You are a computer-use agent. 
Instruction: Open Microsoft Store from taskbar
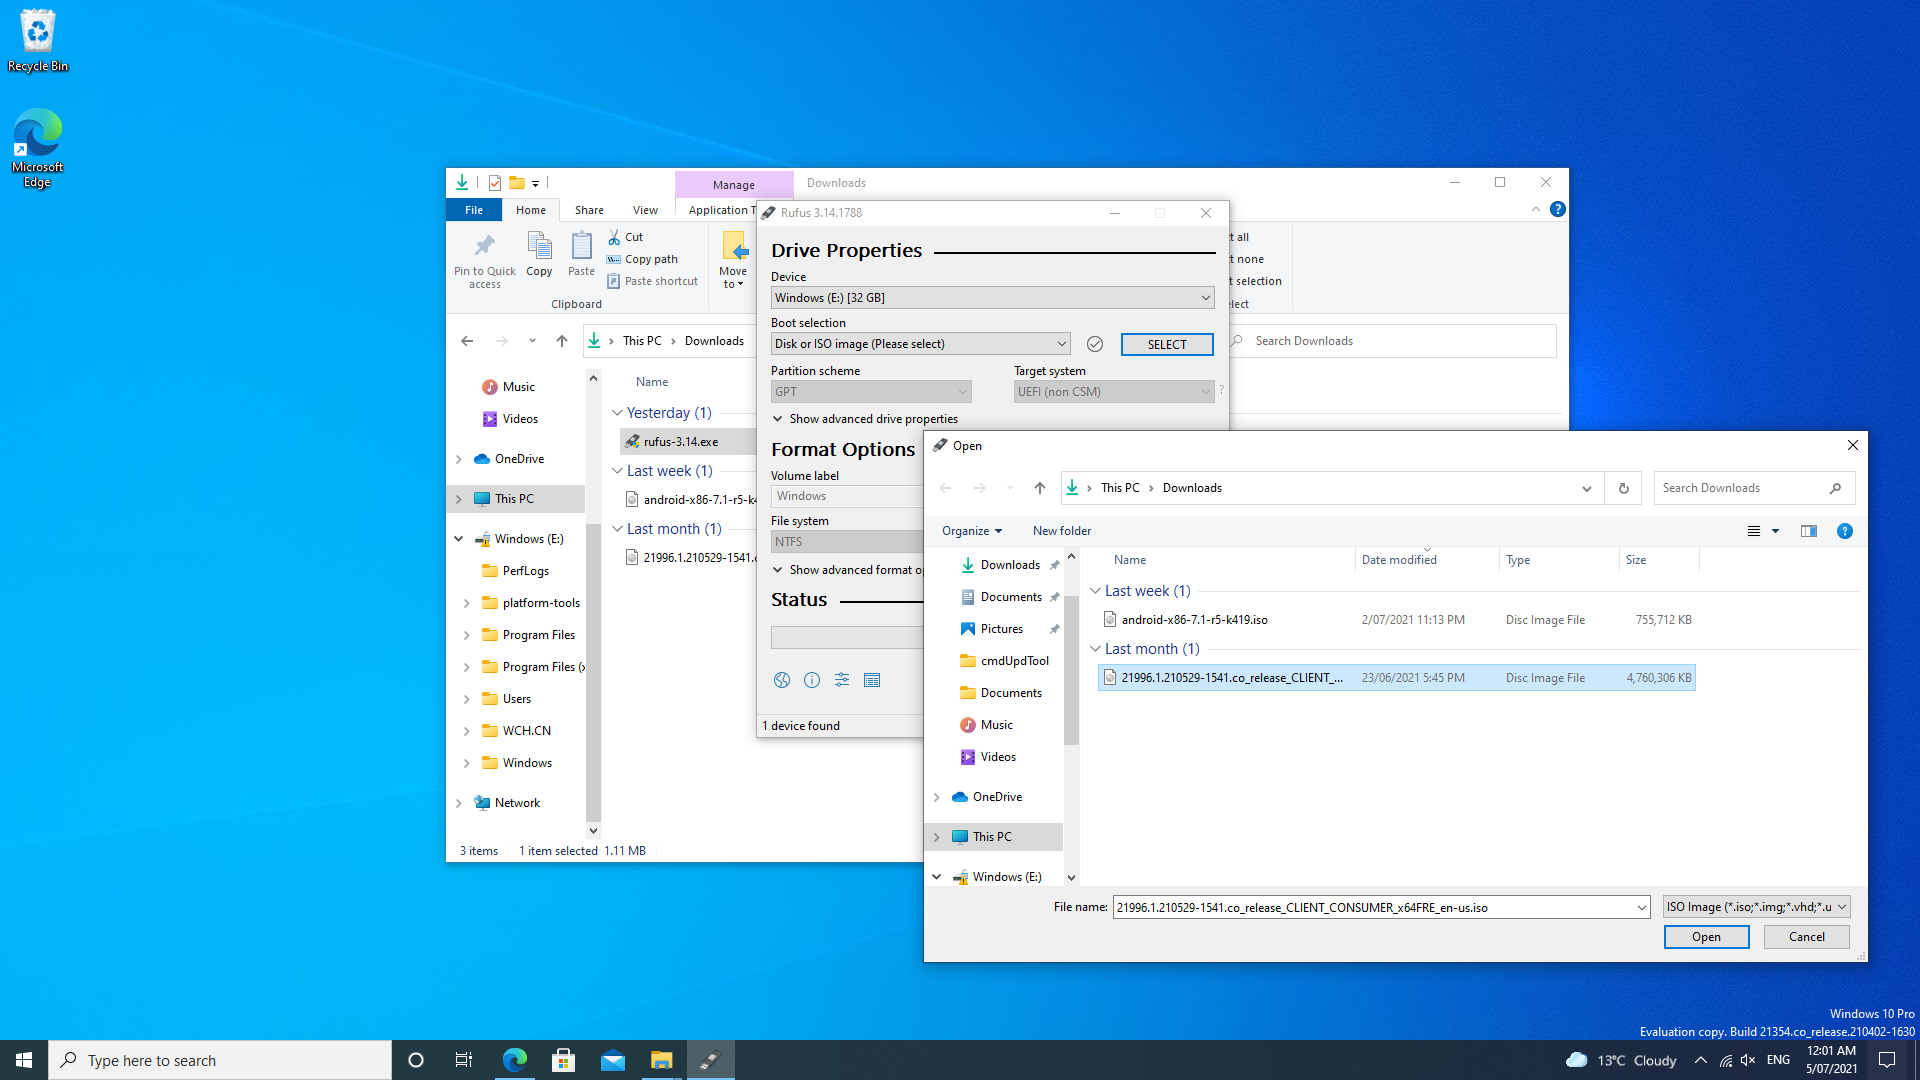564,1060
